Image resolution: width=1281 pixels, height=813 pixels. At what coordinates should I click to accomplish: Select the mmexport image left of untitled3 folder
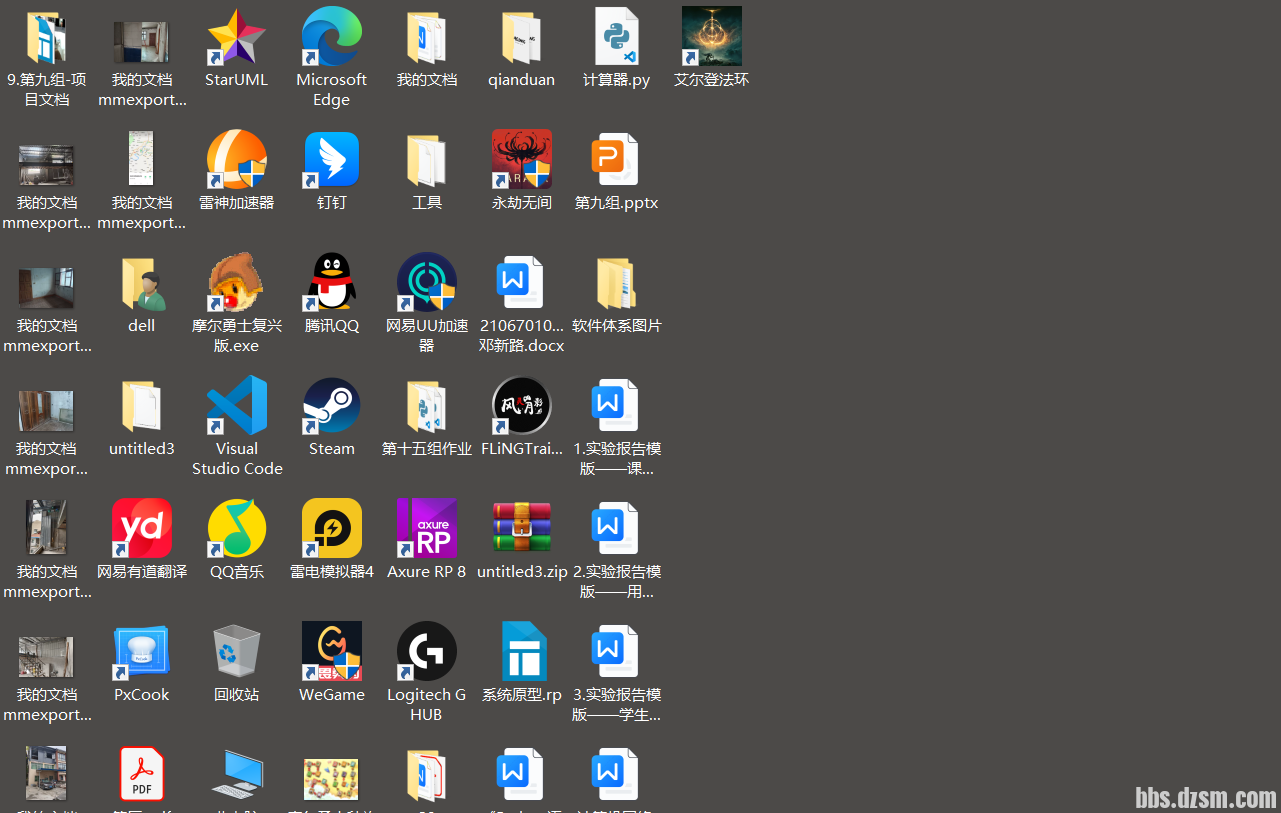click(x=46, y=411)
